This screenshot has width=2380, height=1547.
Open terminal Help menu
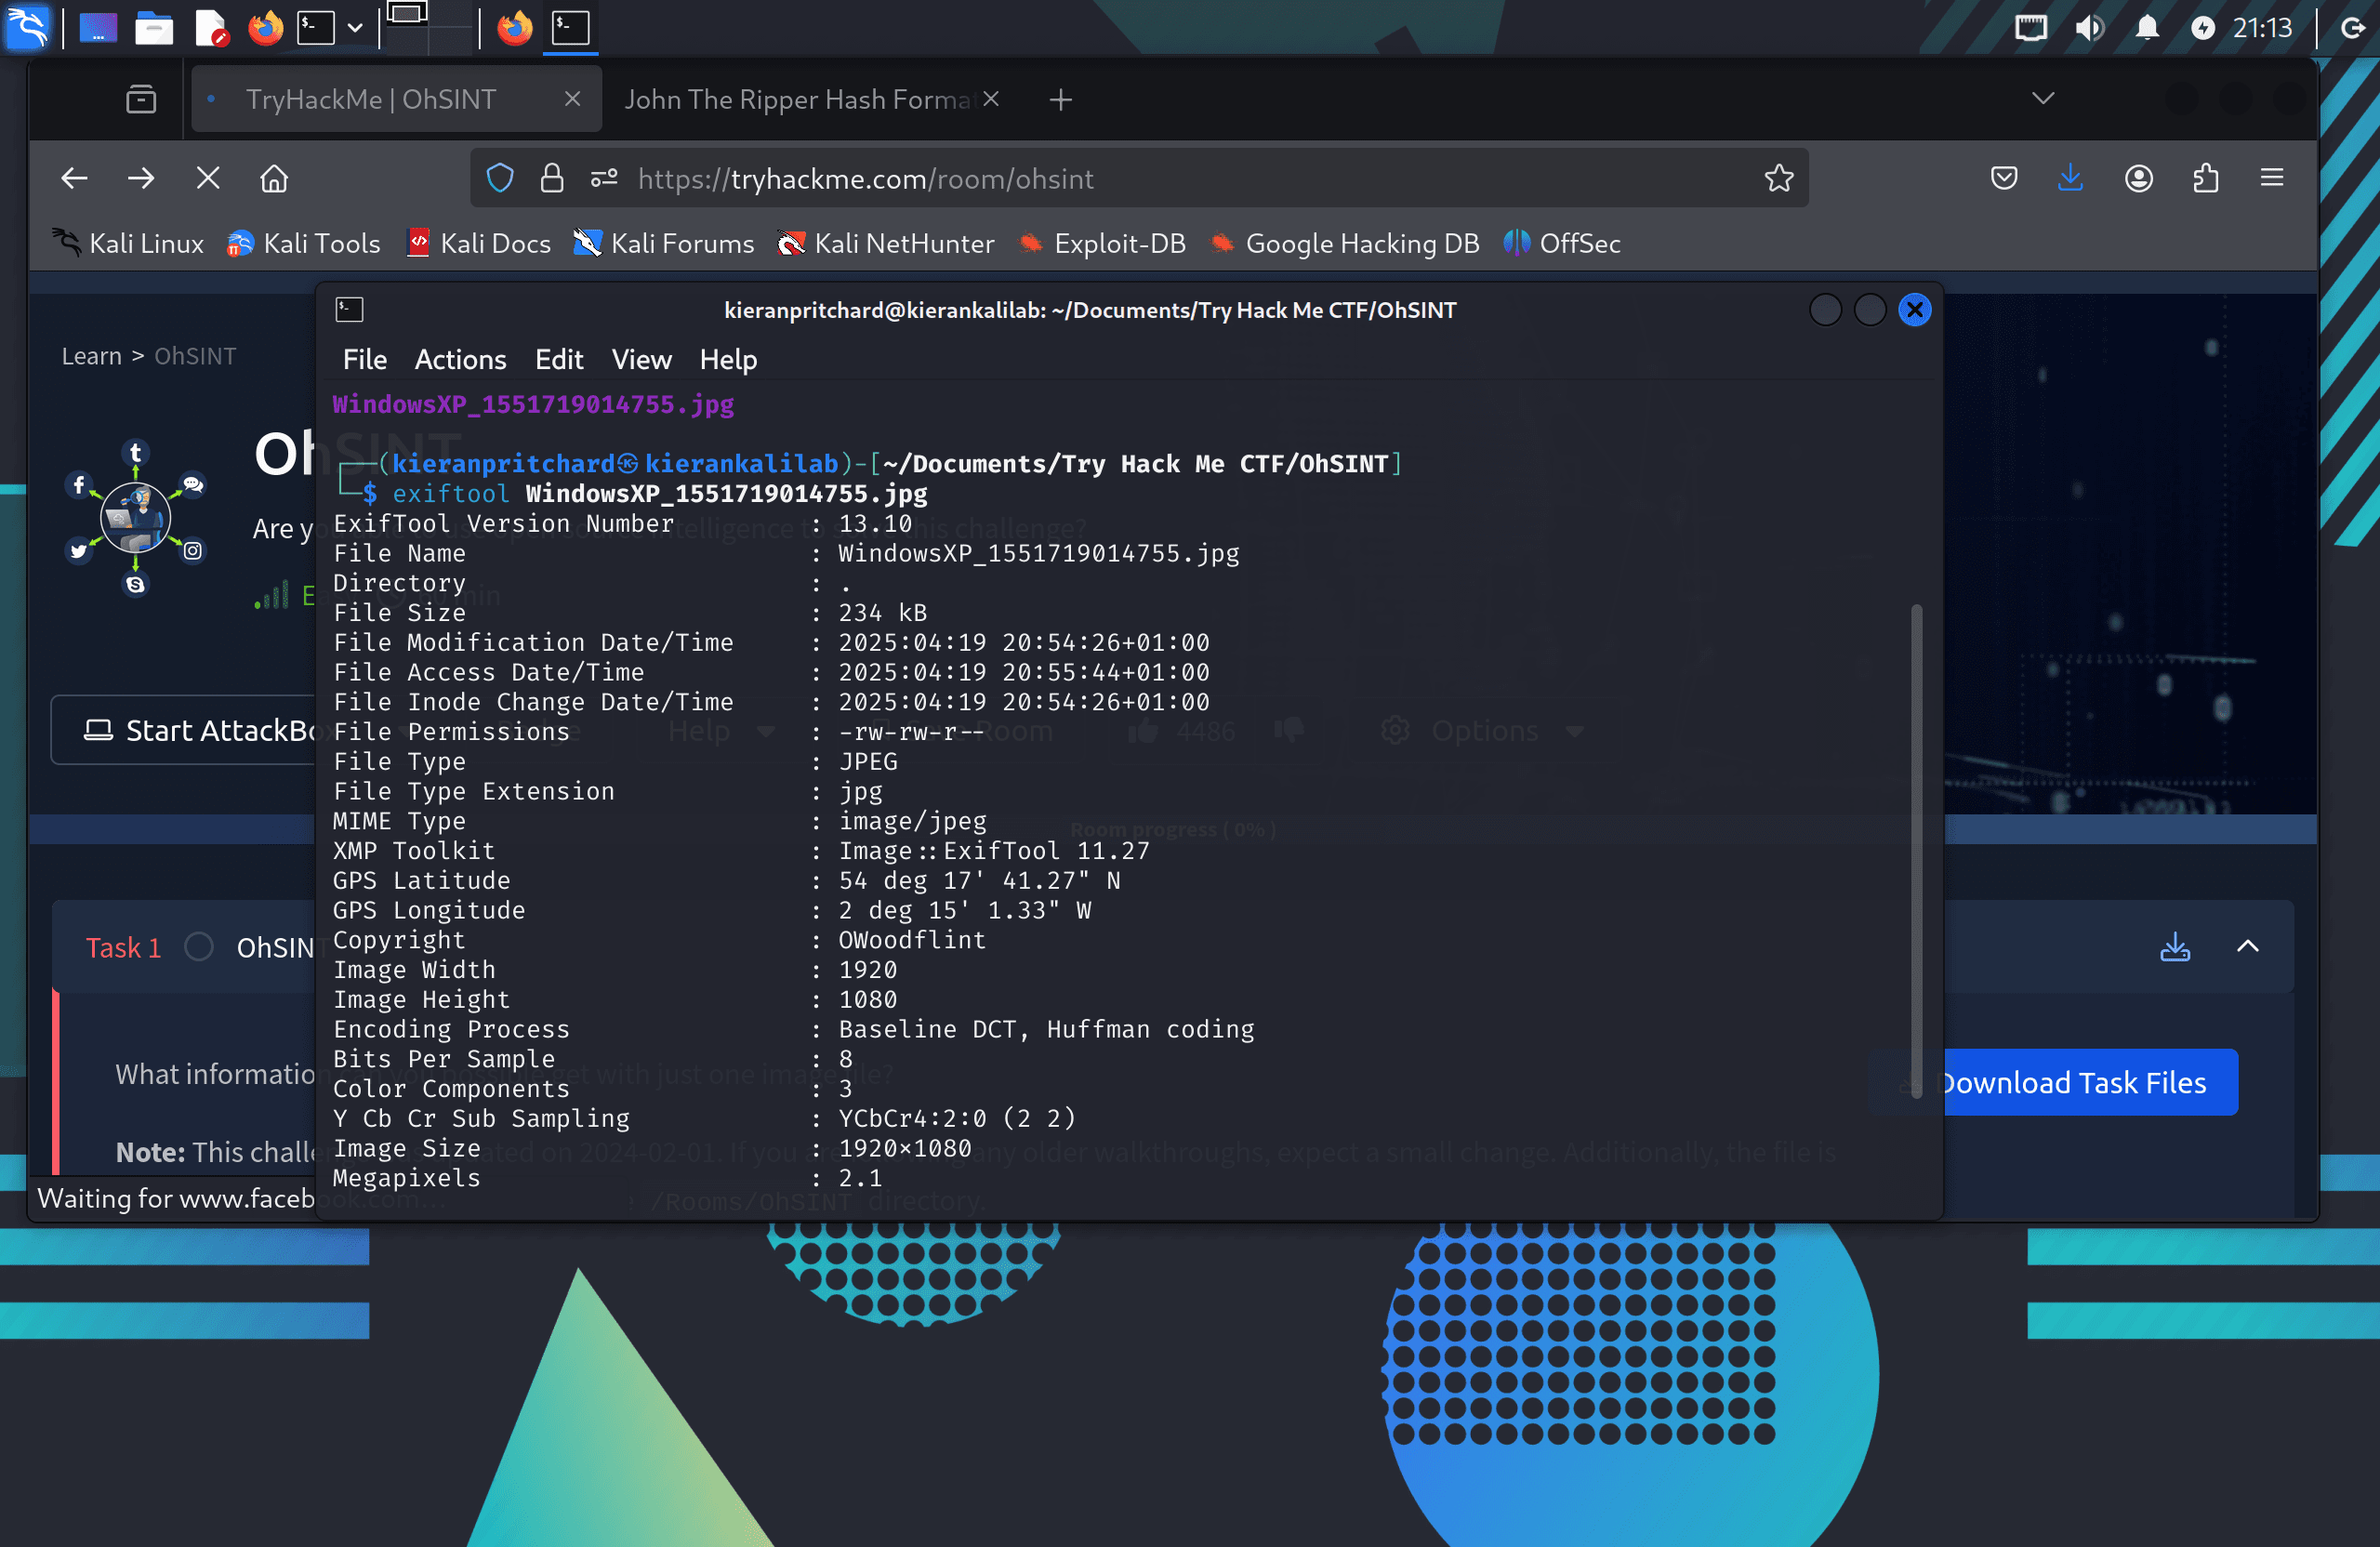tap(728, 359)
